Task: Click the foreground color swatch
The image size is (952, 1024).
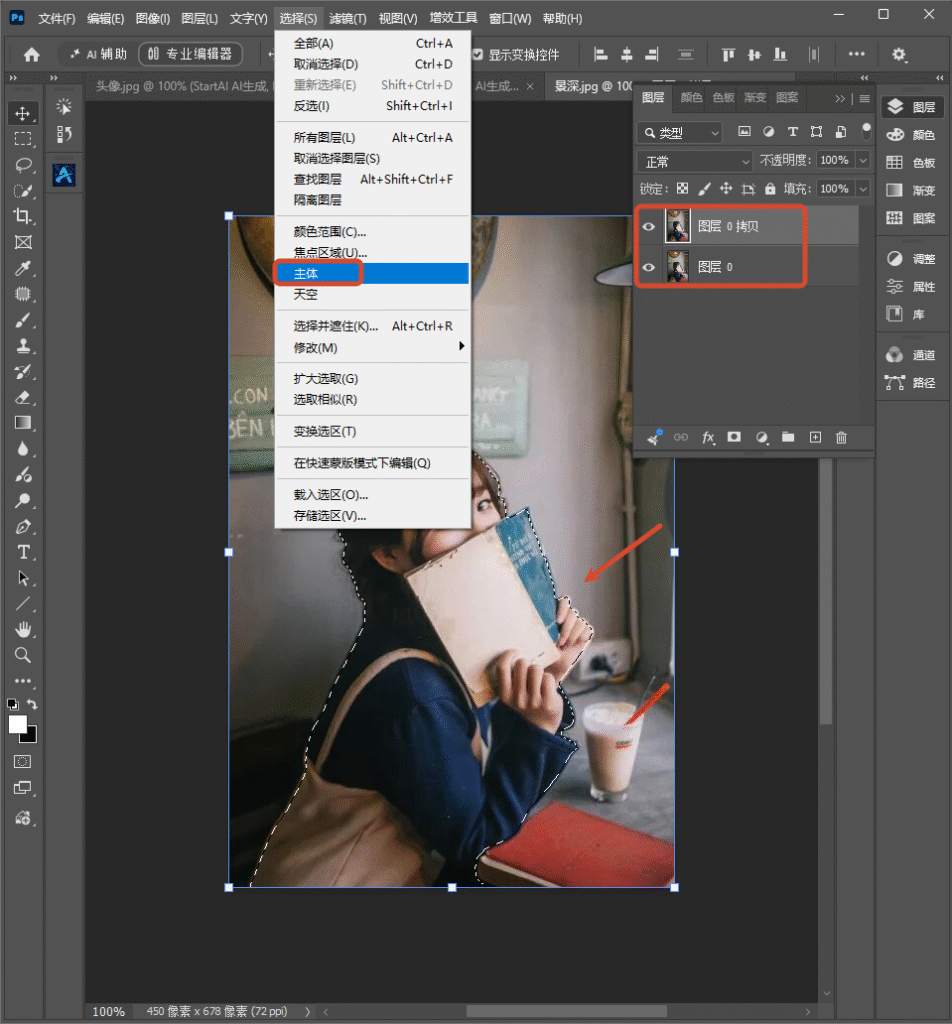Action: [18, 724]
